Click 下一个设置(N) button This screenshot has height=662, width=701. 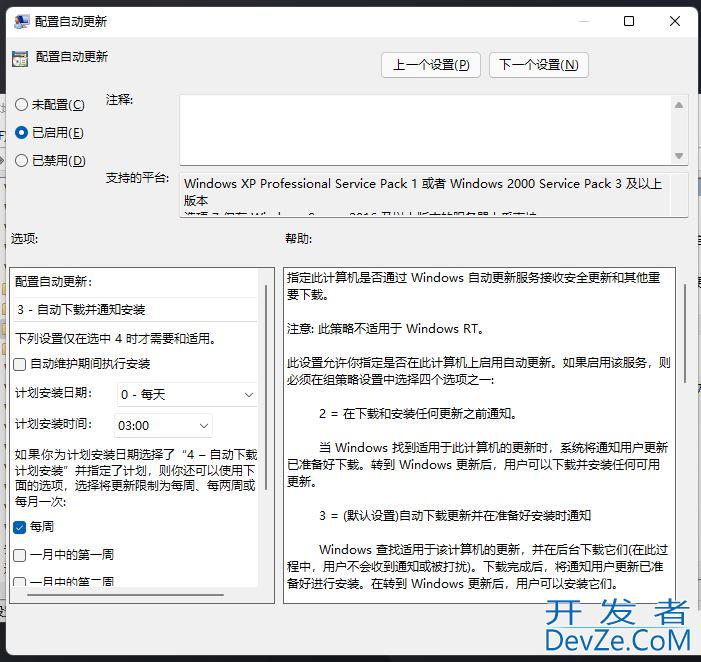539,65
